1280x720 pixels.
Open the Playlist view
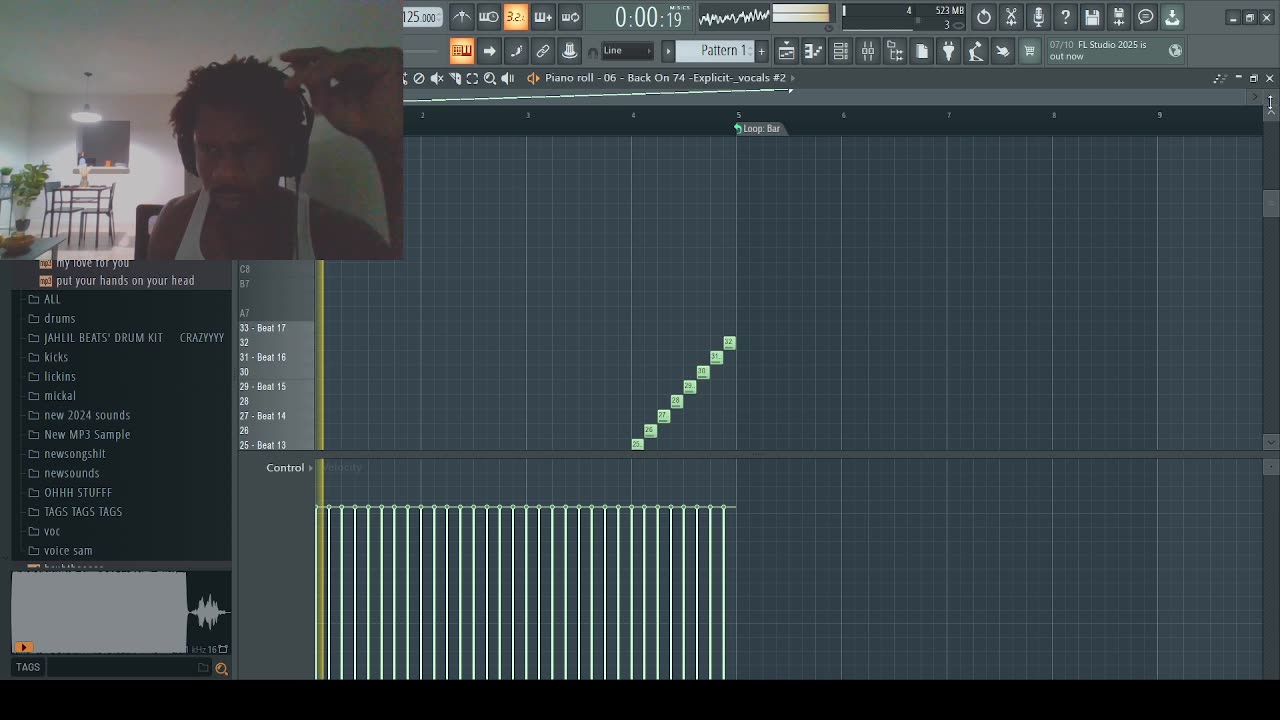[x=787, y=51]
